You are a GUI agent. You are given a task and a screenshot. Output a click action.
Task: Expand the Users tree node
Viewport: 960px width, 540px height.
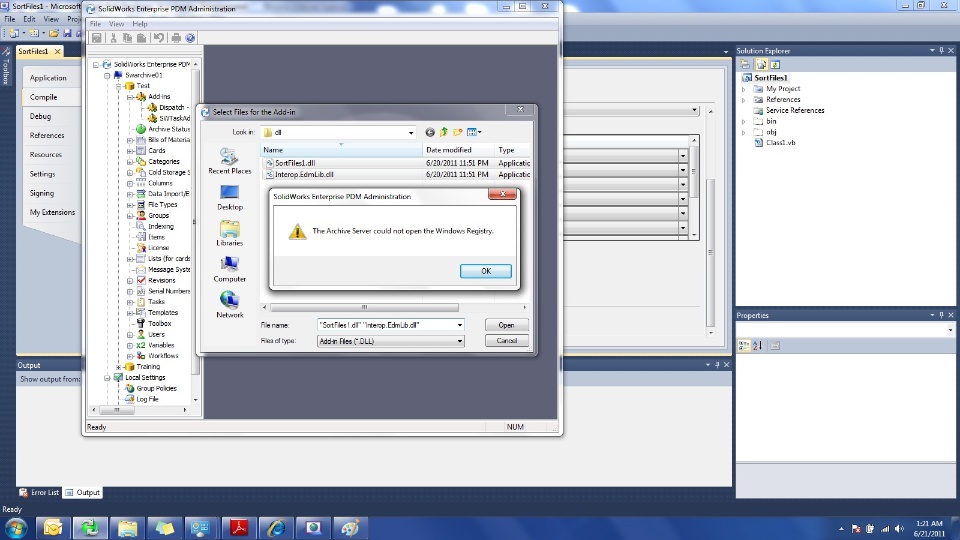130,334
